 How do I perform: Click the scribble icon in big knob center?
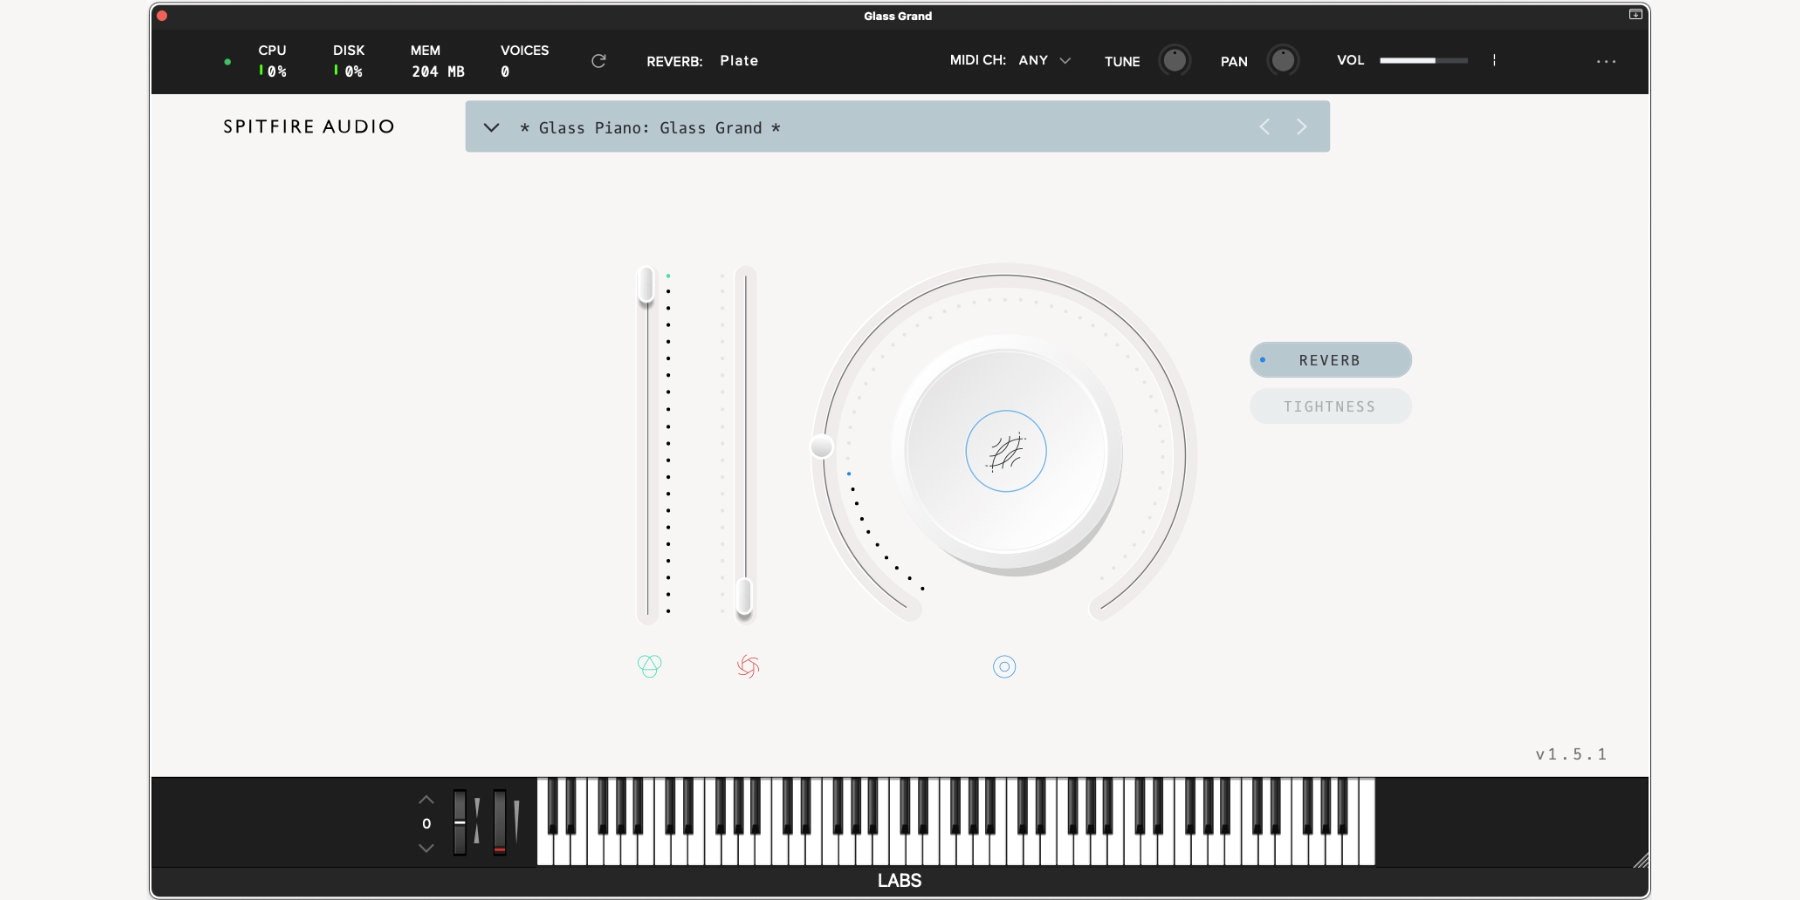pos(1005,452)
